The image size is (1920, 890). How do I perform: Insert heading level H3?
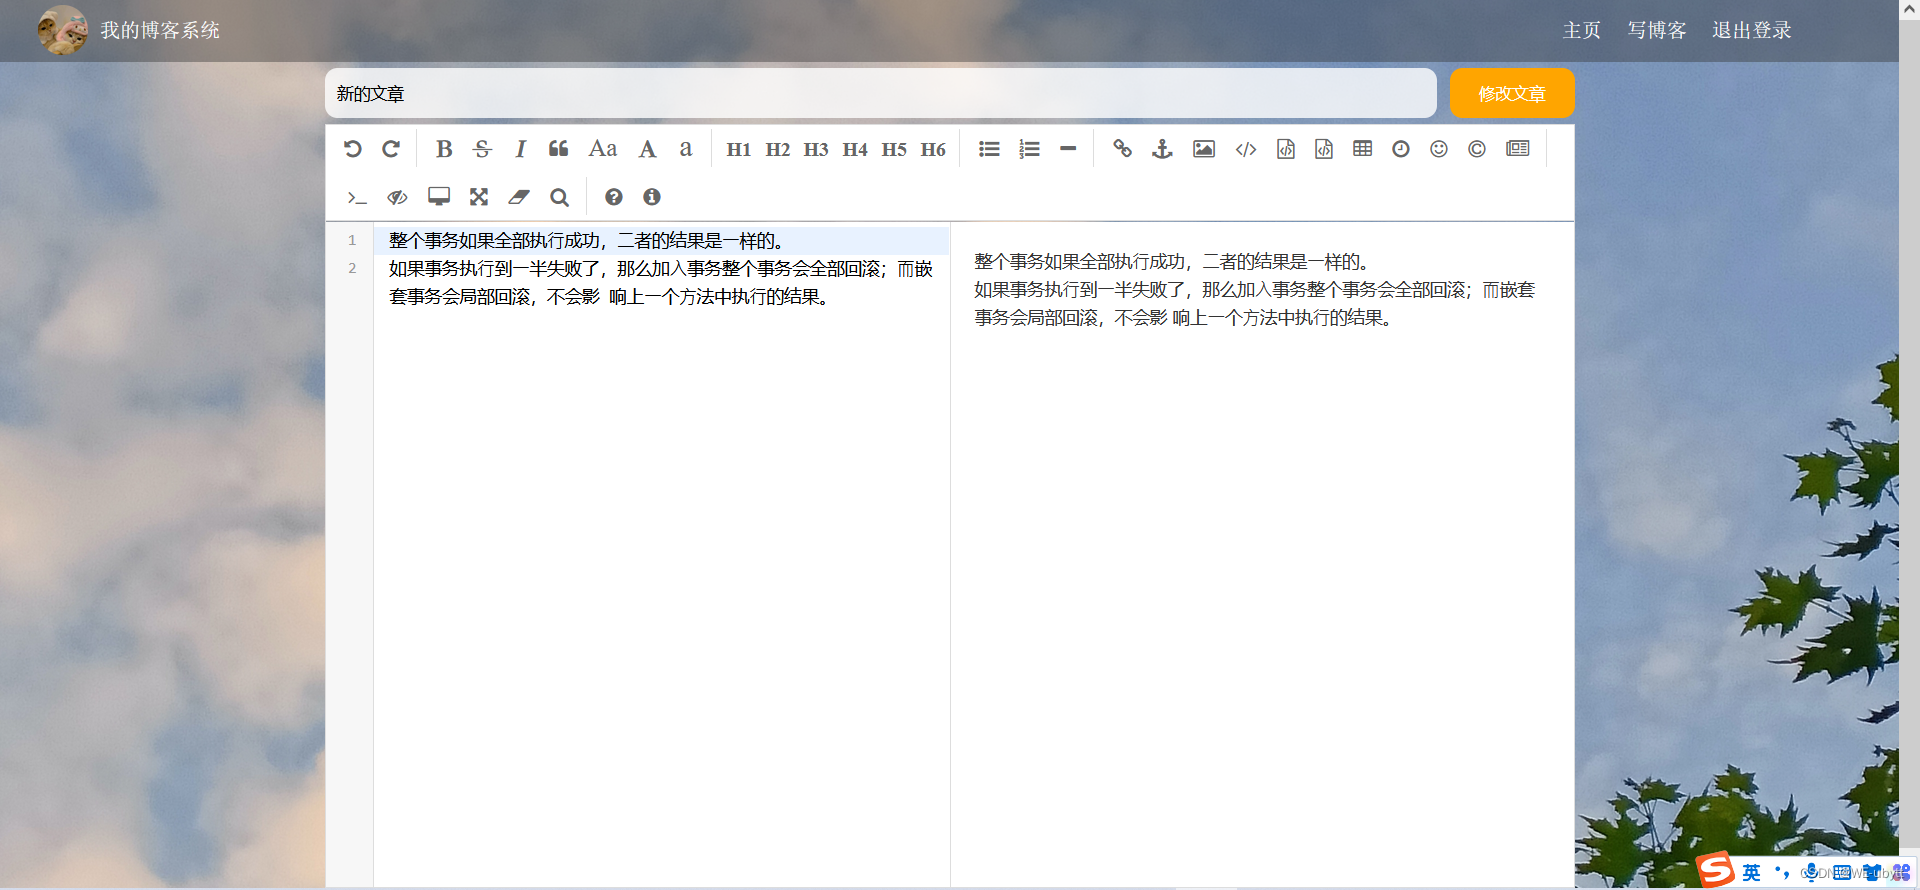click(816, 149)
